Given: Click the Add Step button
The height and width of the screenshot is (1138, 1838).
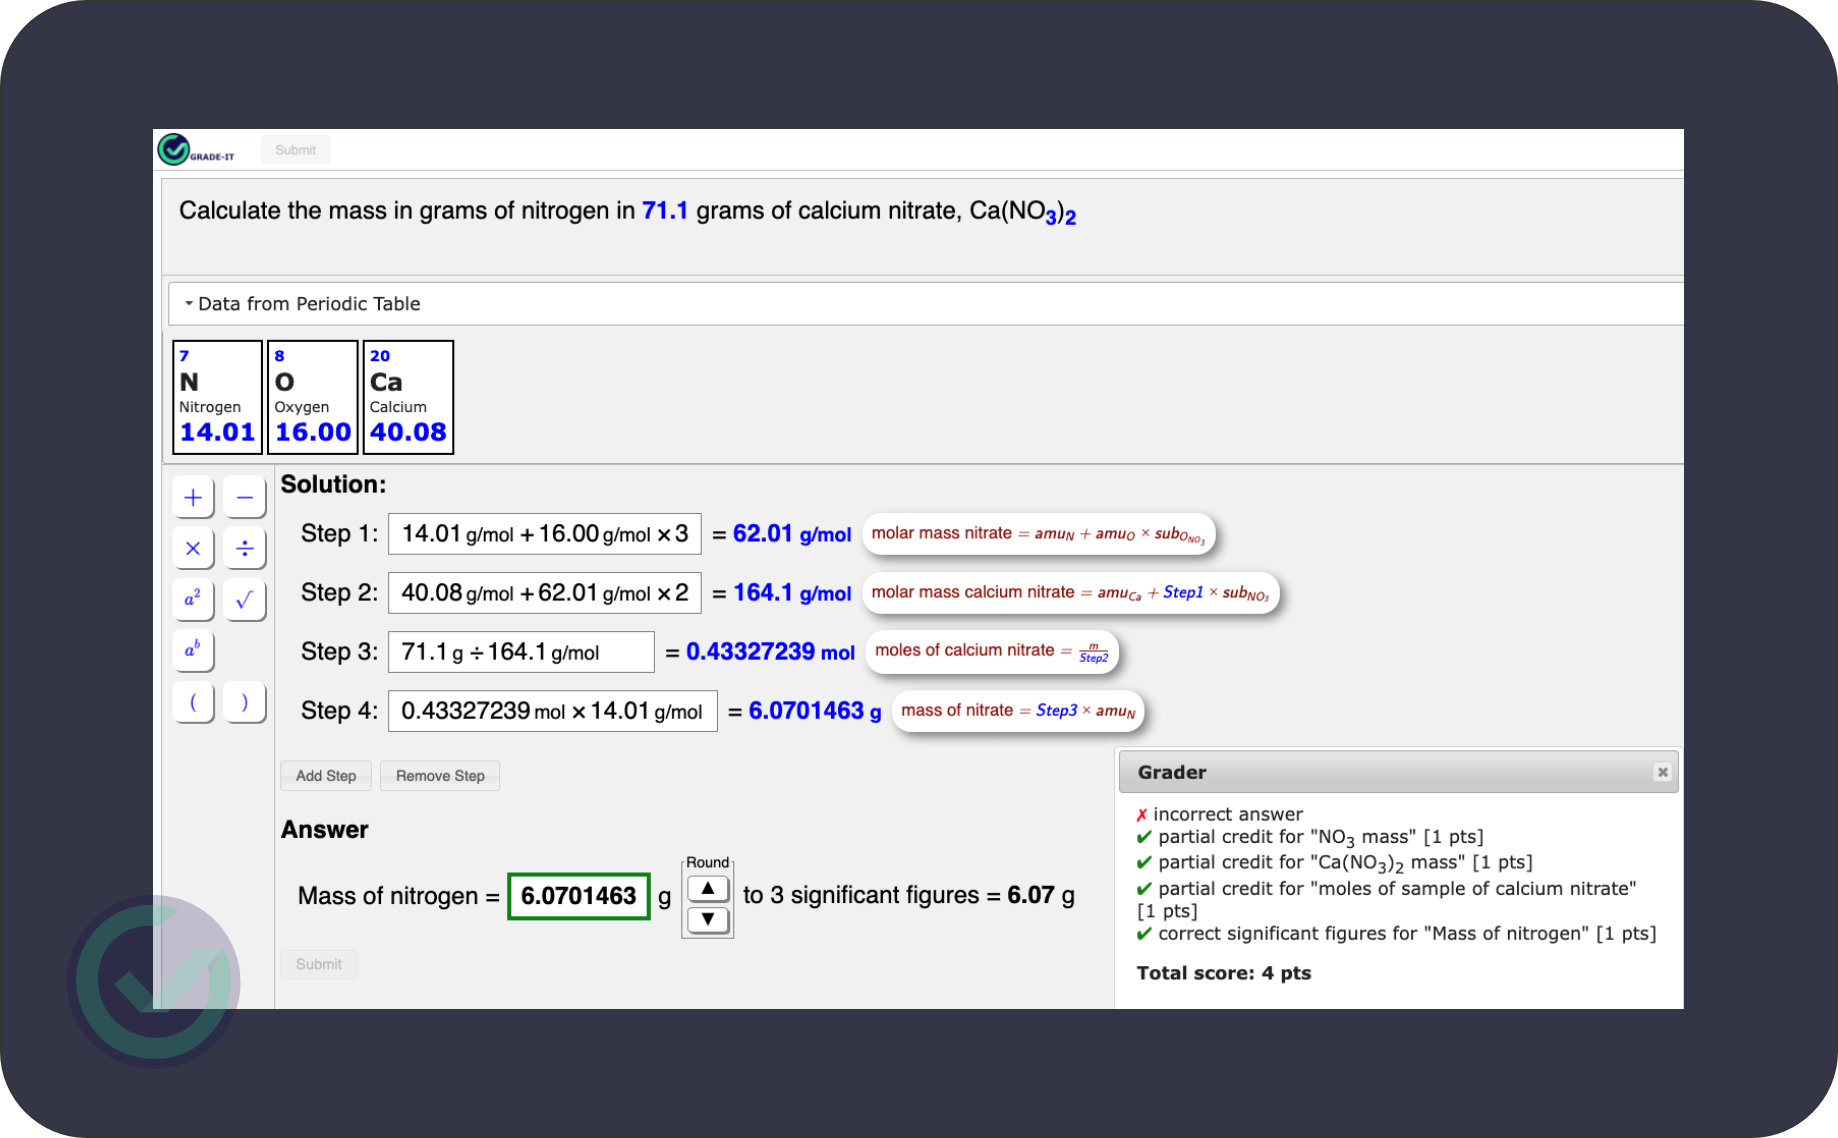Looking at the screenshot, I should pyautogui.click(x=326, y=776).
